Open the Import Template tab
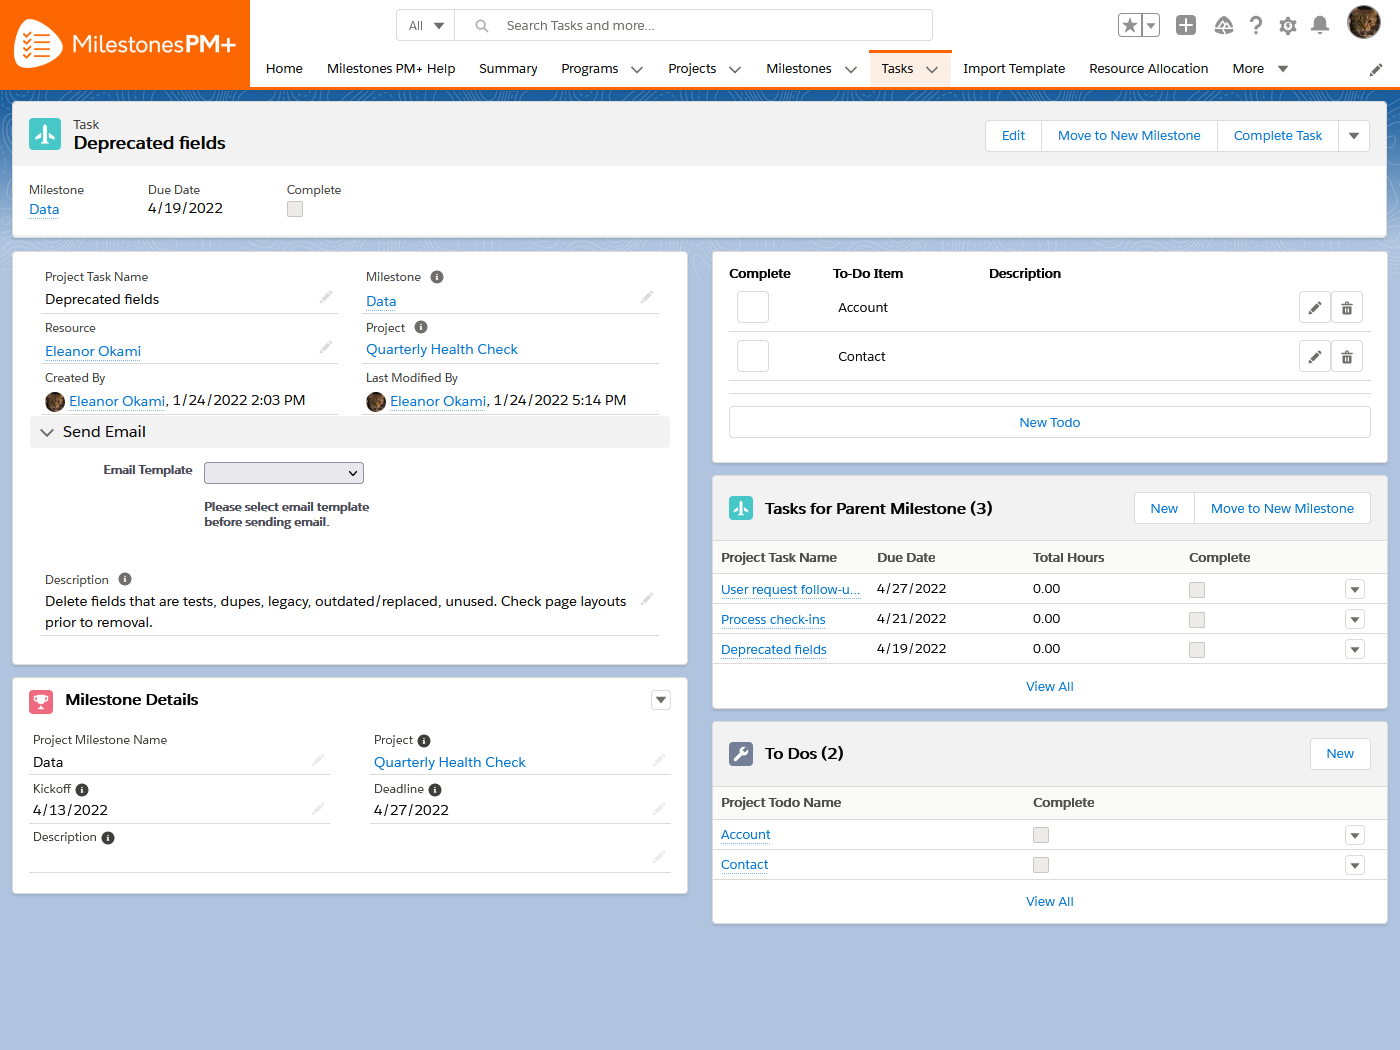The image size is (1400, 1050). [1014, 68]
